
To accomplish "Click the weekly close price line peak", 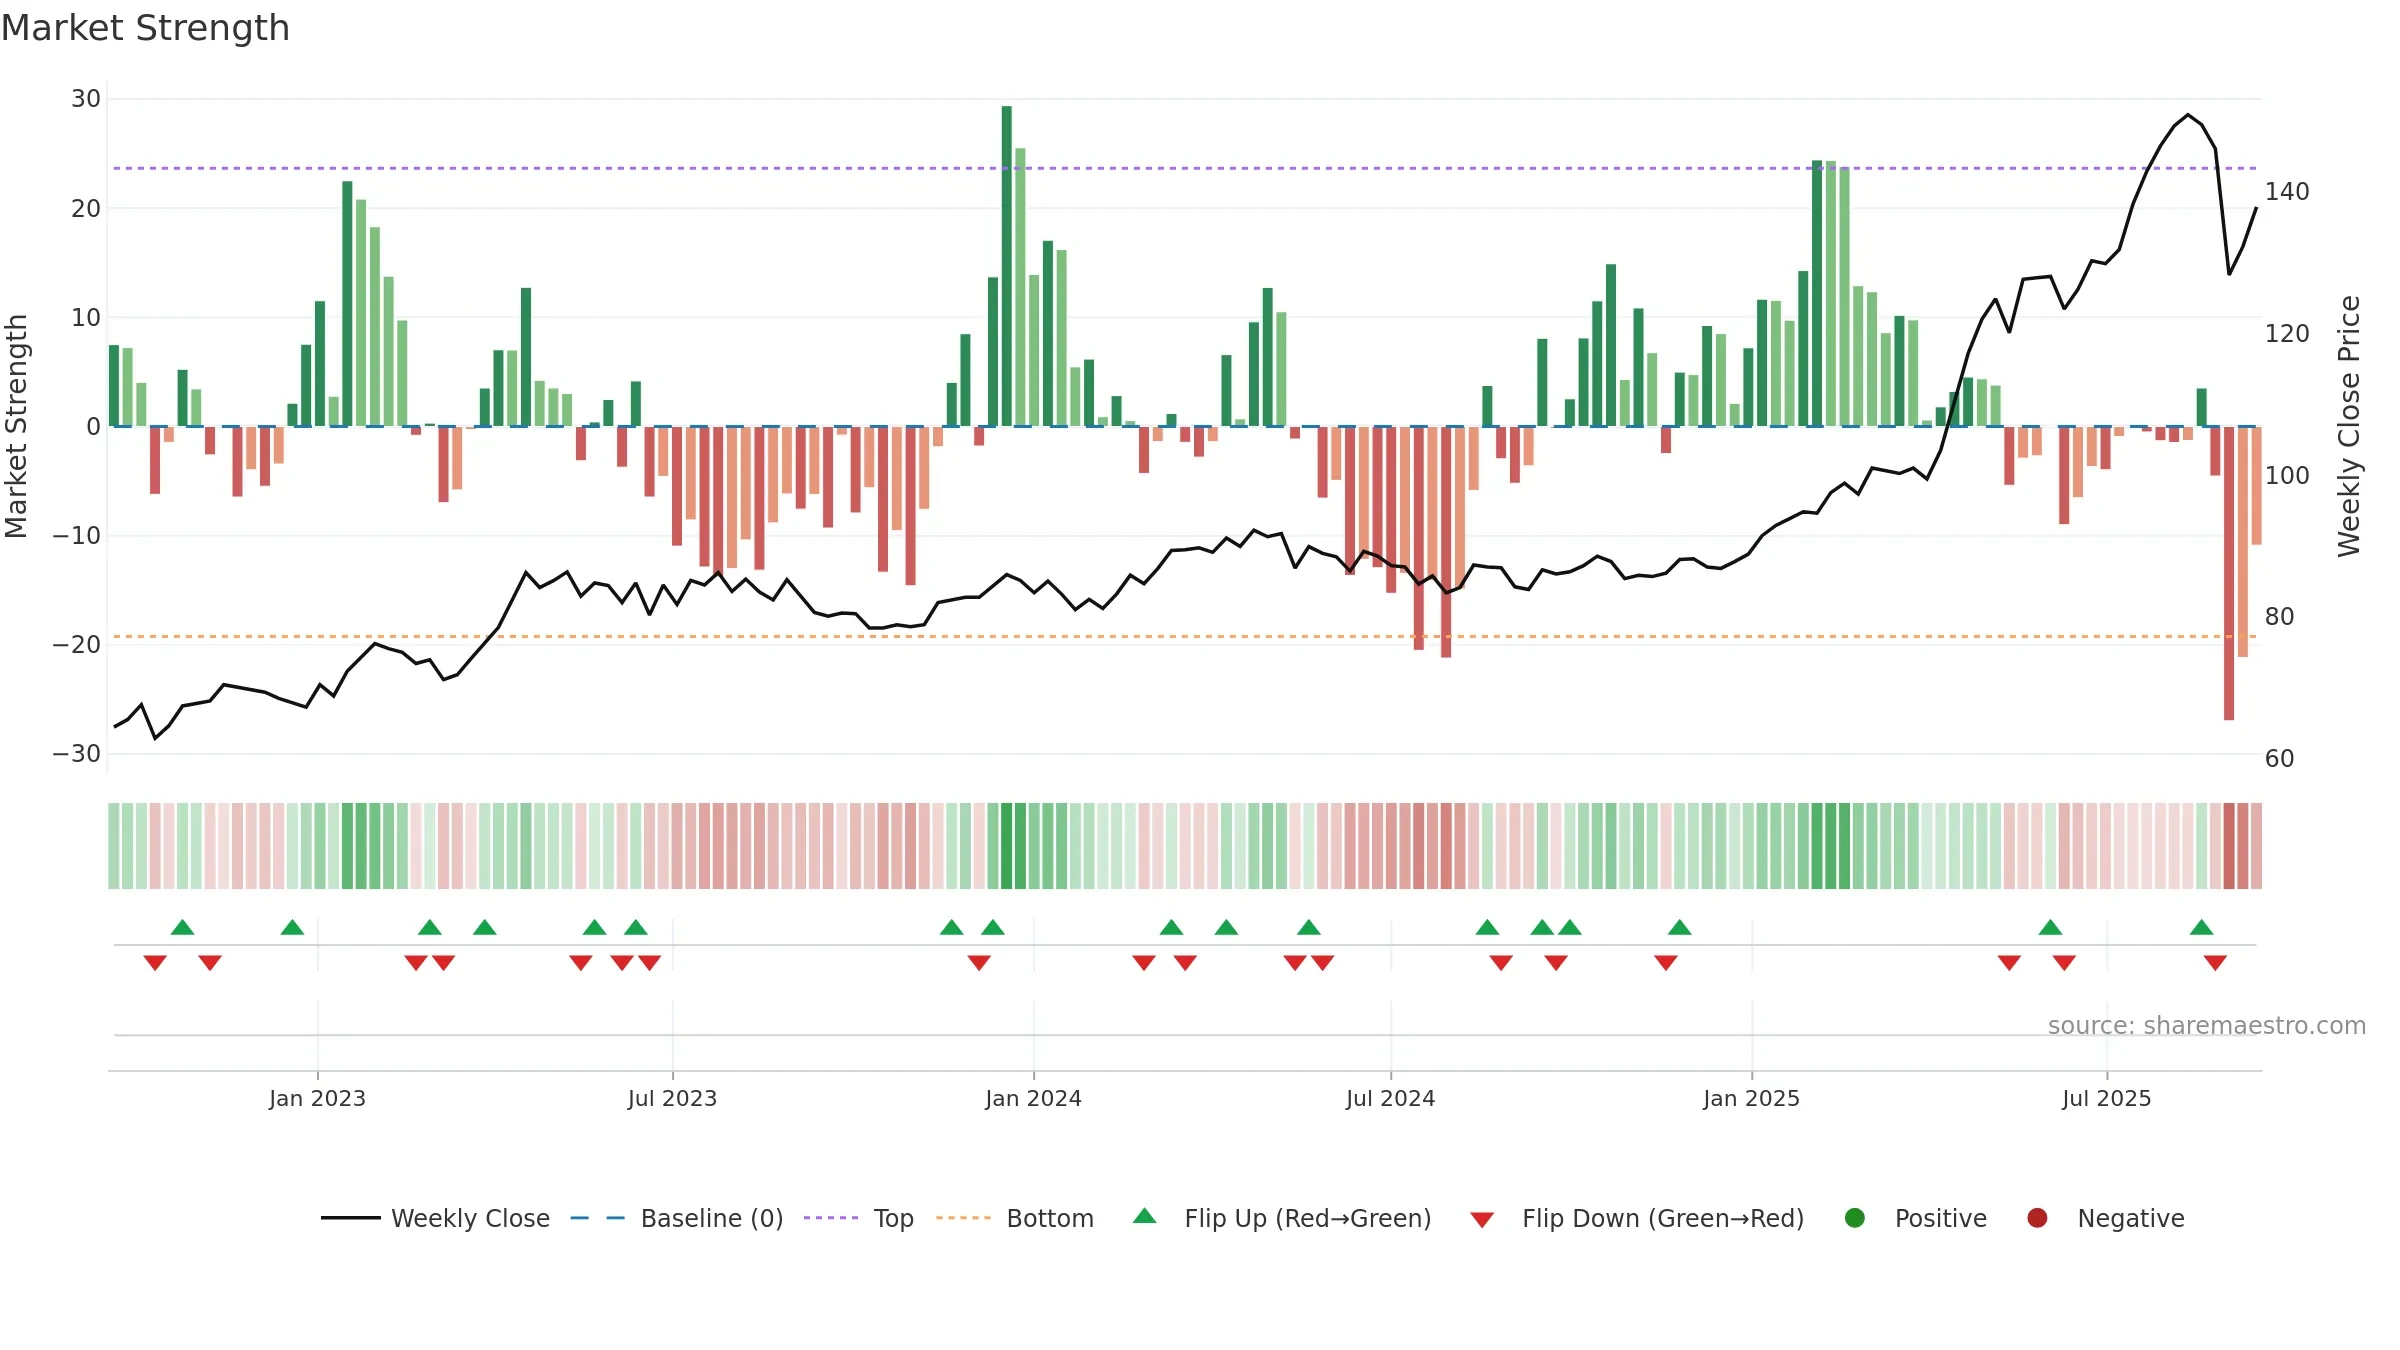I will [x=2188, y=115].
